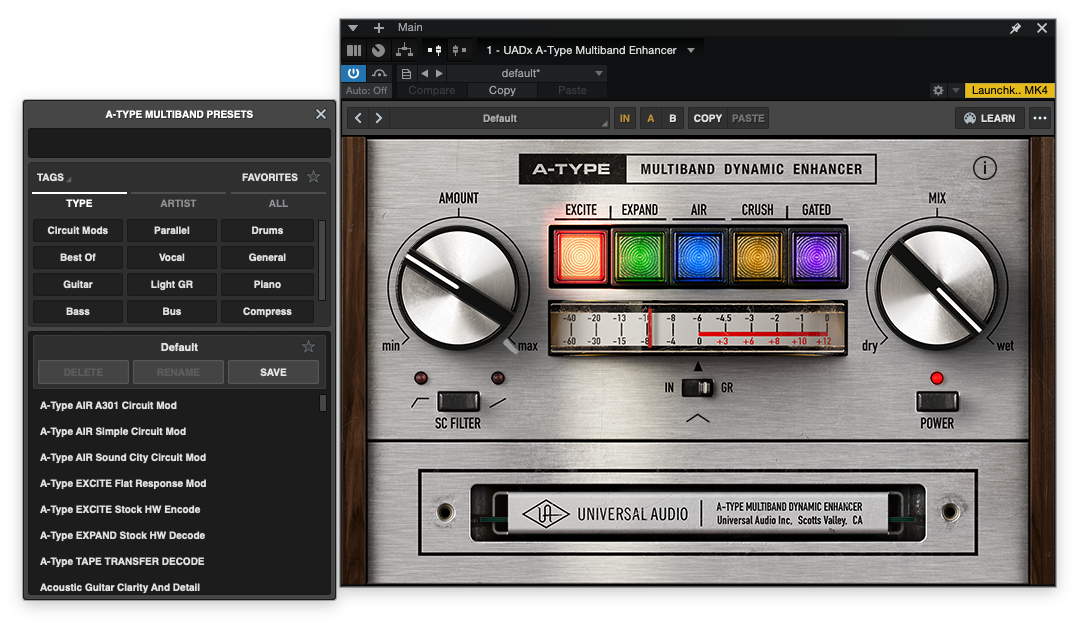Toggle the IN bypass button
Screen dimensions: 1079x627
click(x=624, y=118)
